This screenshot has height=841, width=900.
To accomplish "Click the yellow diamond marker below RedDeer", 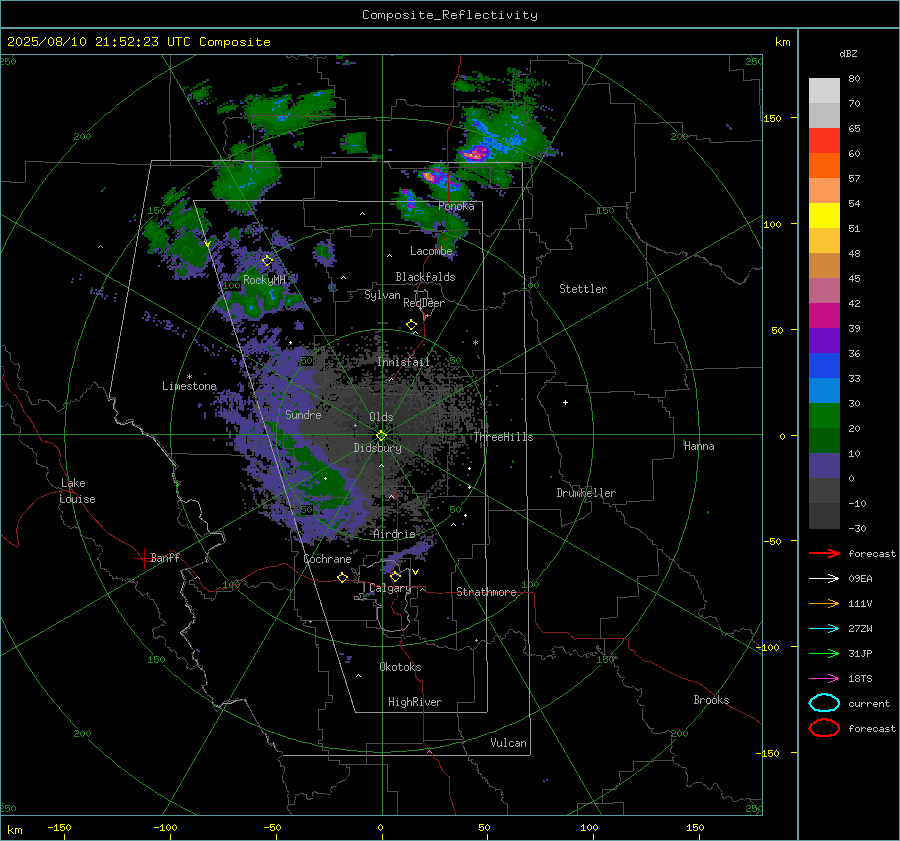I will pyautogui.click(x=411, y=325).
